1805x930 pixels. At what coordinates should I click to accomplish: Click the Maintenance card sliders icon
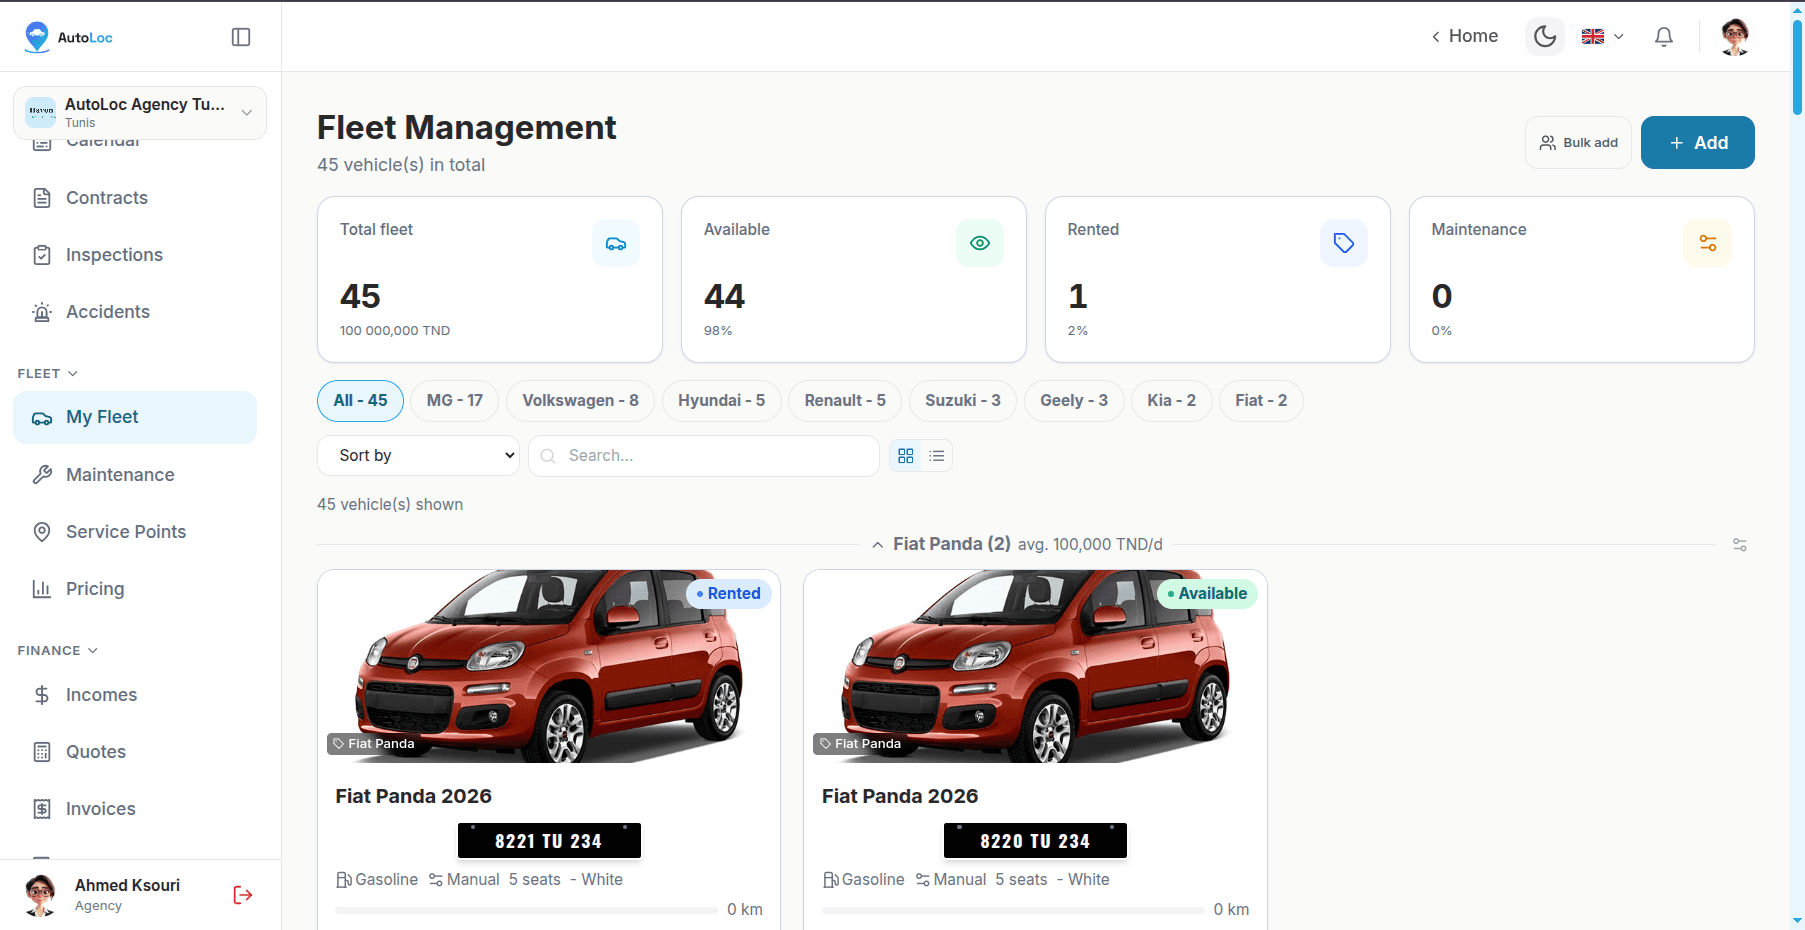[x=1708, y=243]
